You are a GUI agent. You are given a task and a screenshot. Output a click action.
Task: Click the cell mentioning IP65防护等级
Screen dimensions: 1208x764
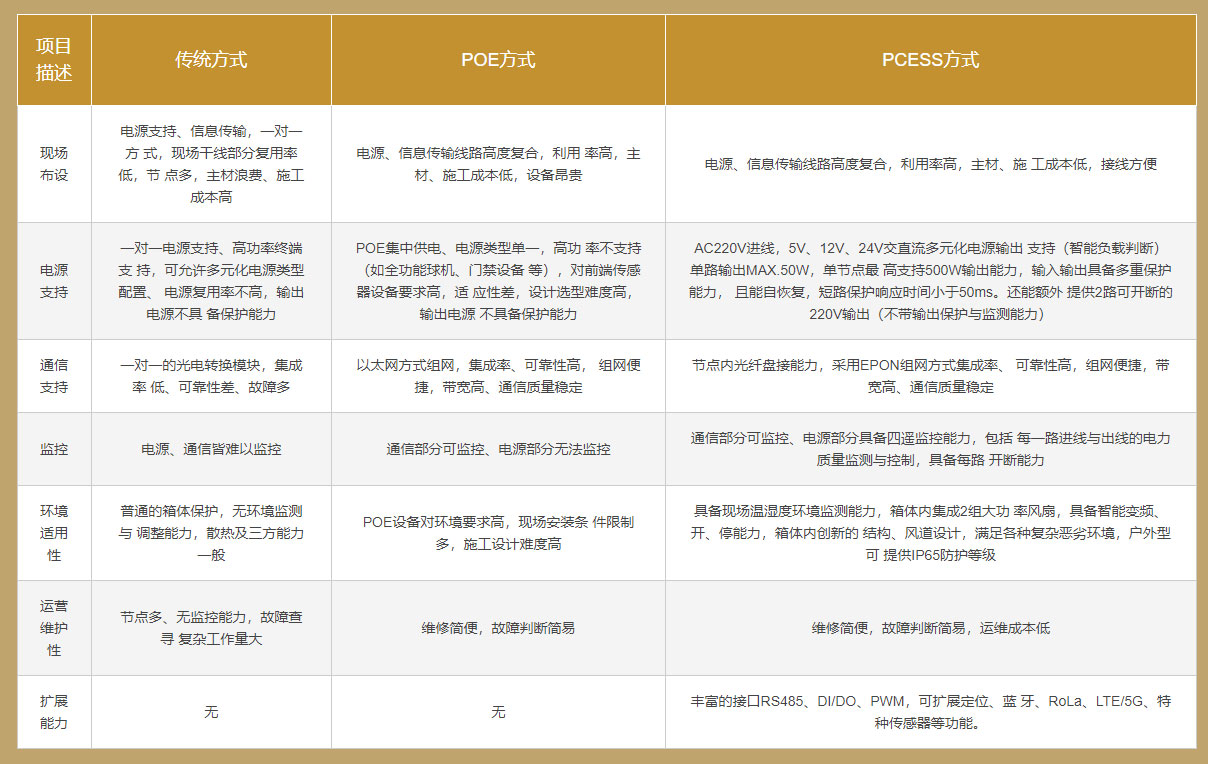930,533
